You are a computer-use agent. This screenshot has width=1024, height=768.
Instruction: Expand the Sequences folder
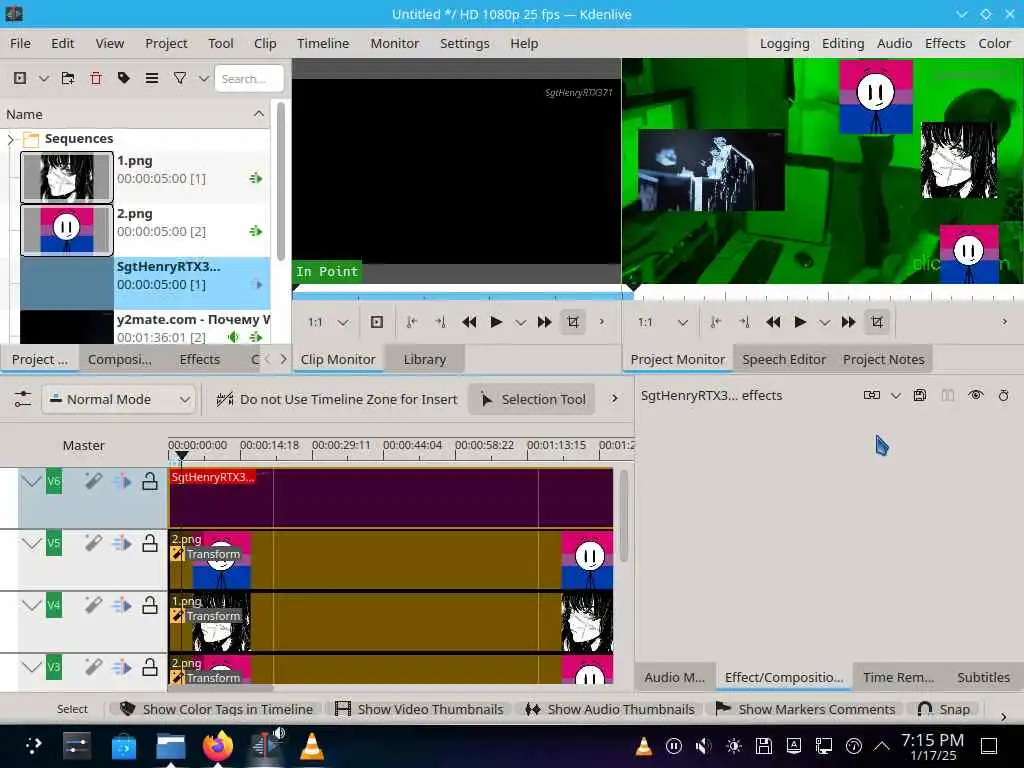(x=10, y=139)
